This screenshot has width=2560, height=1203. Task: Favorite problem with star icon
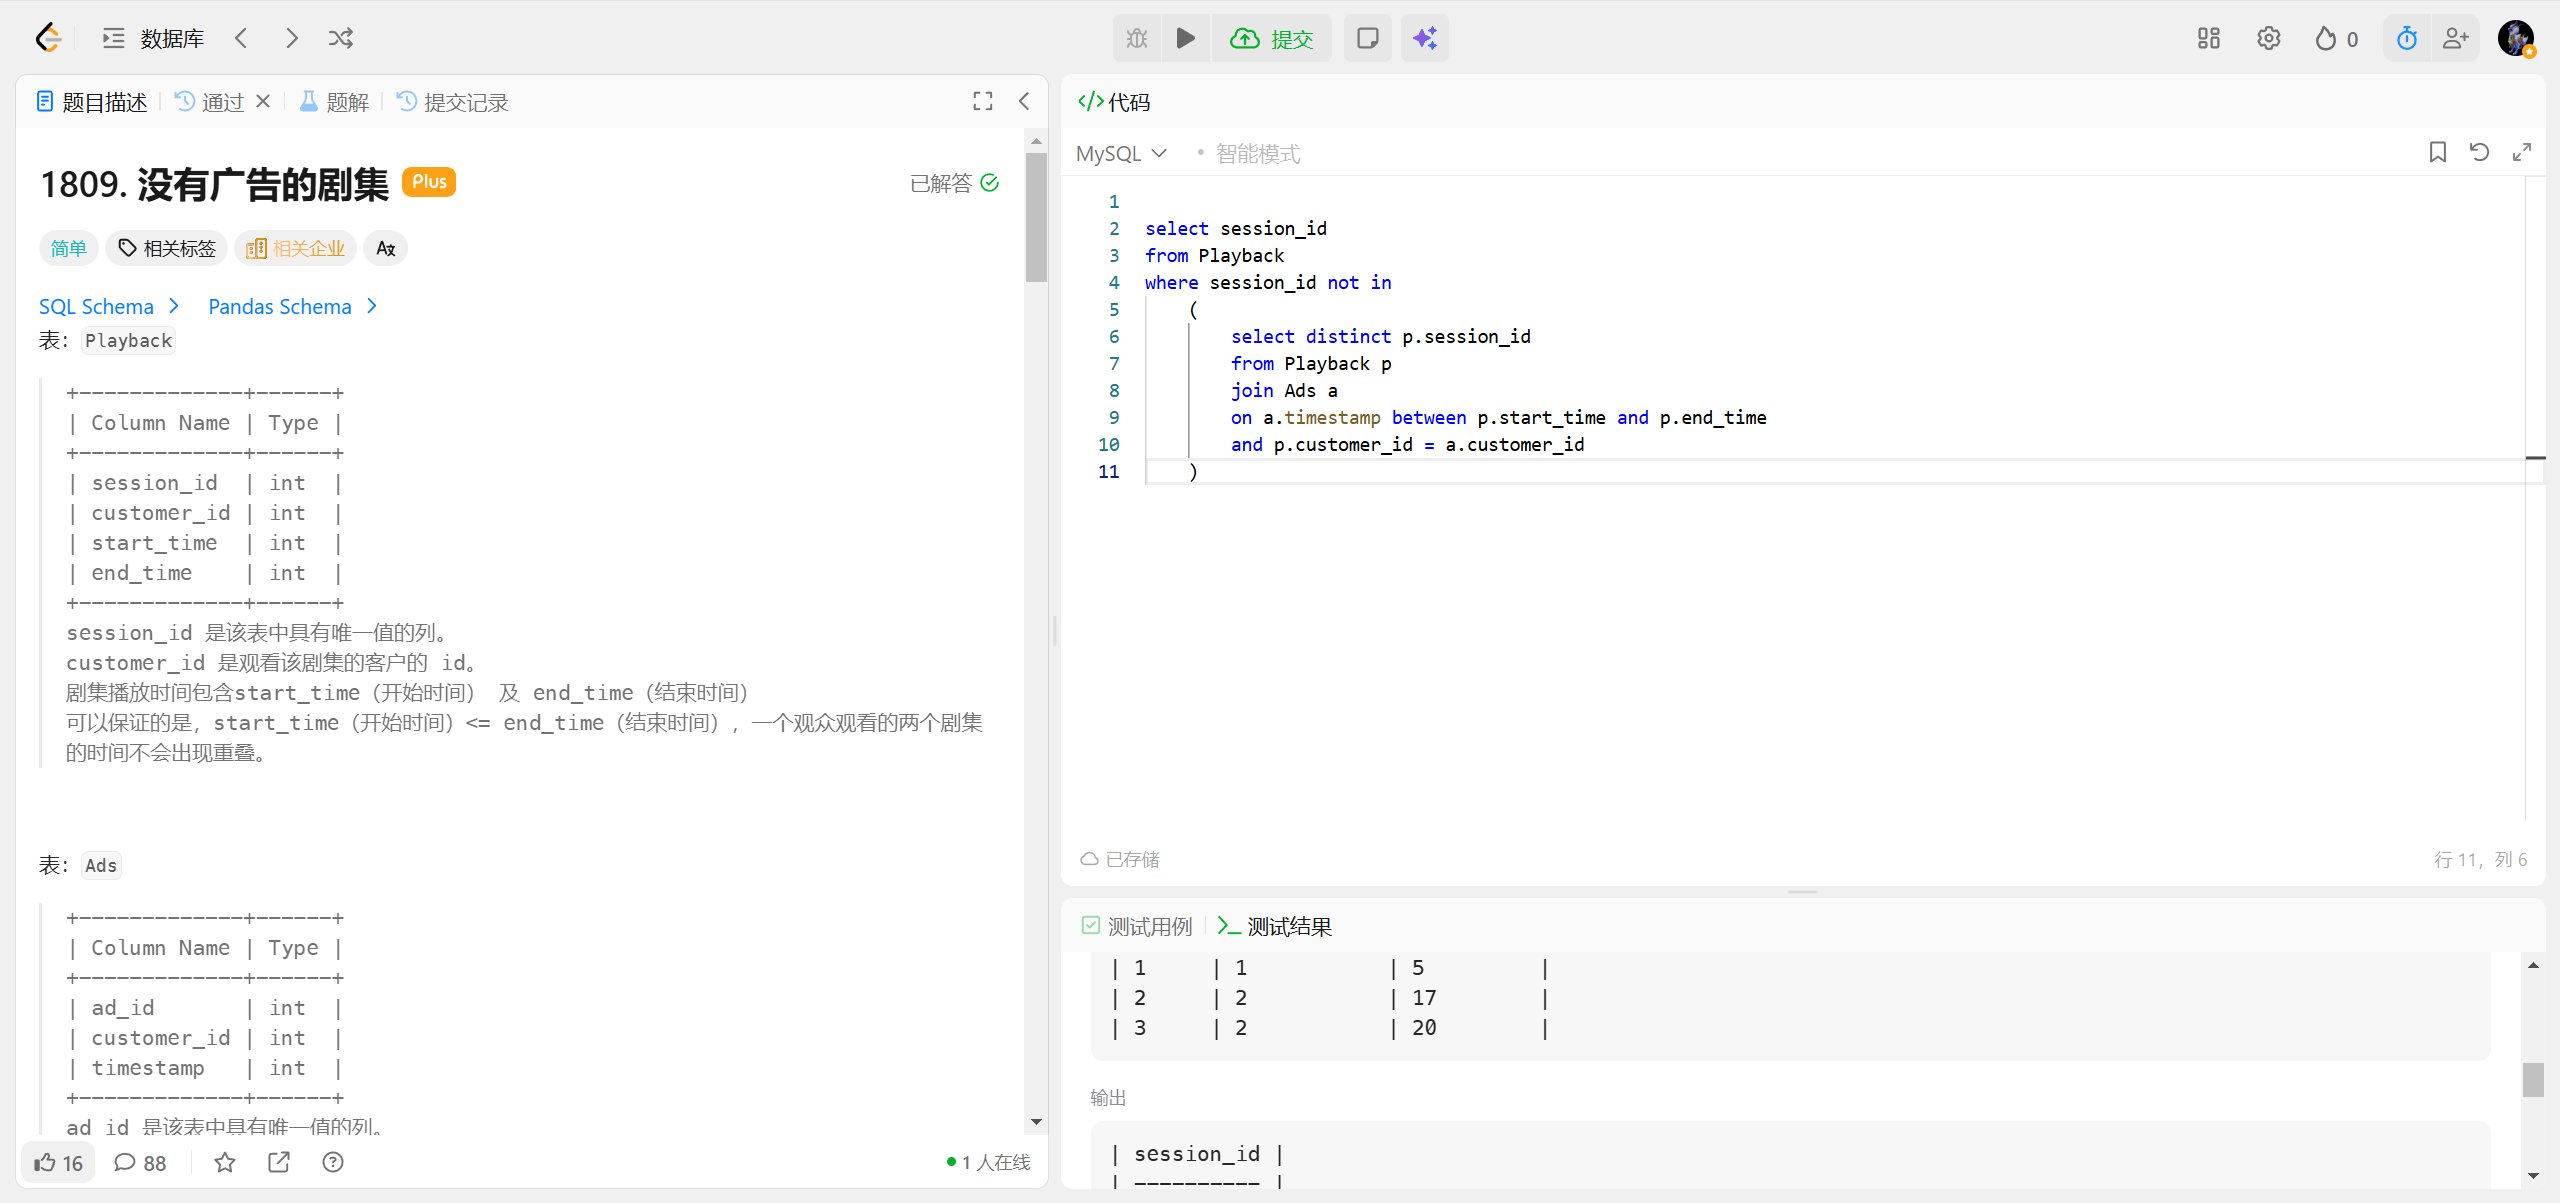point(225,1162)
